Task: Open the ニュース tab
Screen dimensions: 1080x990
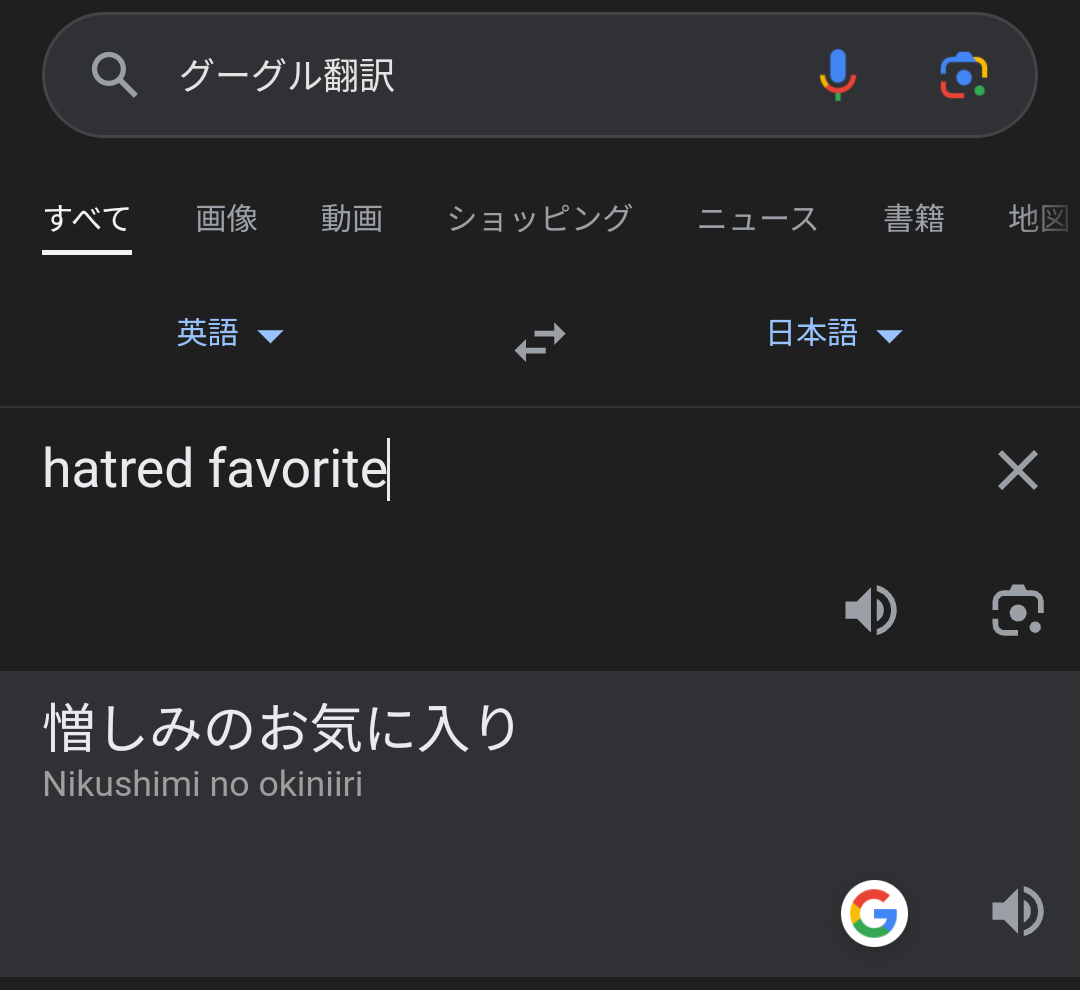Action: pos(758,219)
